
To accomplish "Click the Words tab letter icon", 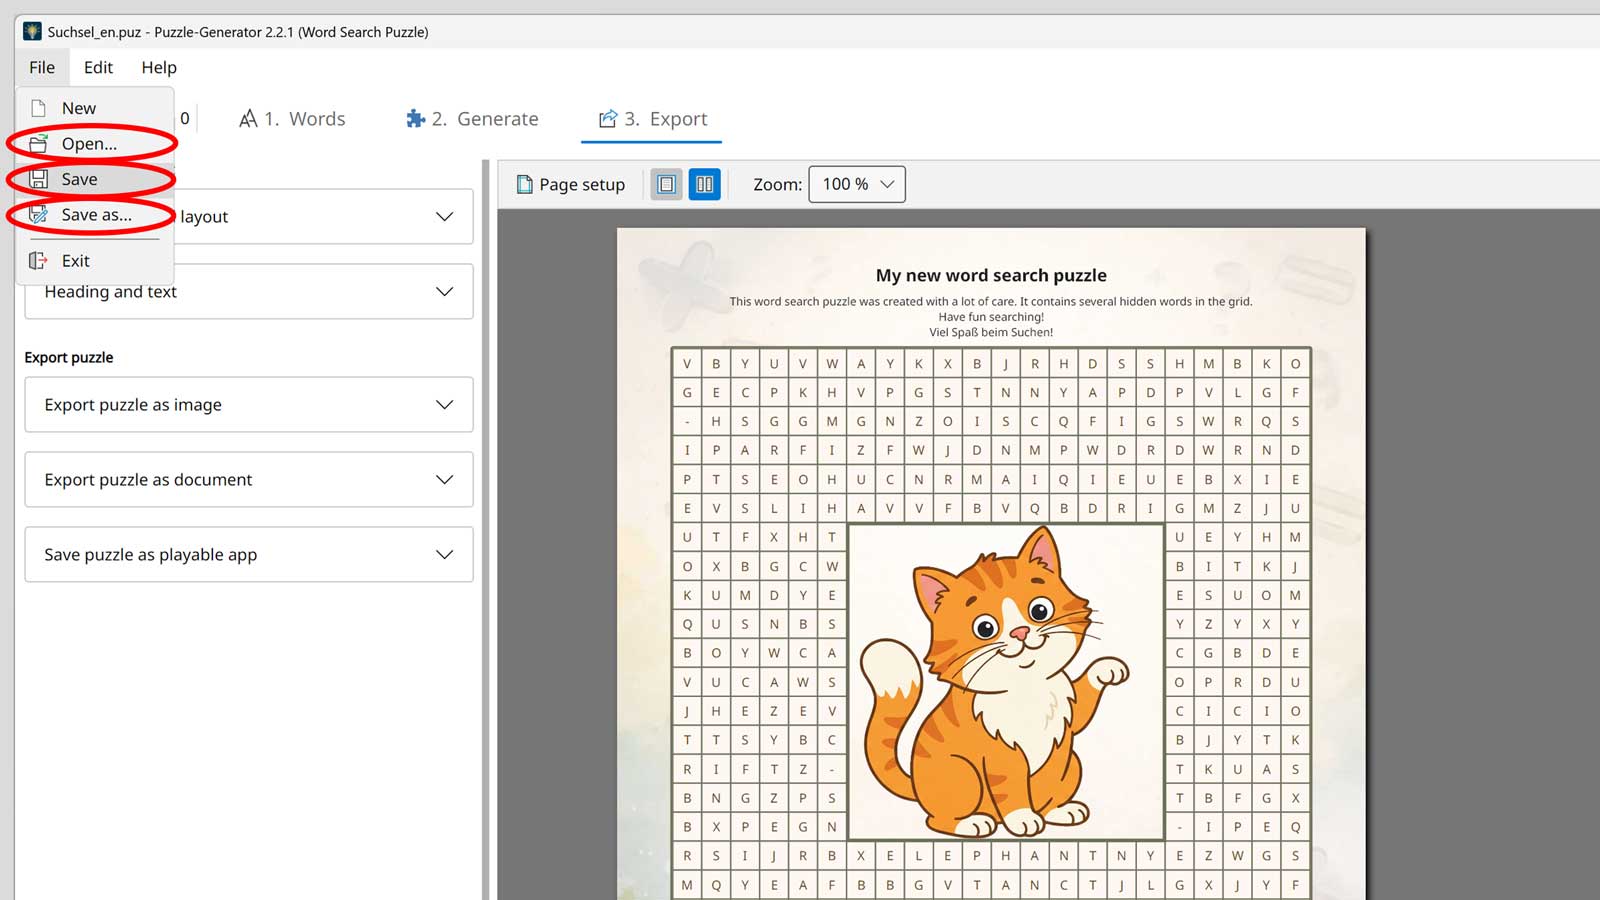I will click(x=248, y=119).
